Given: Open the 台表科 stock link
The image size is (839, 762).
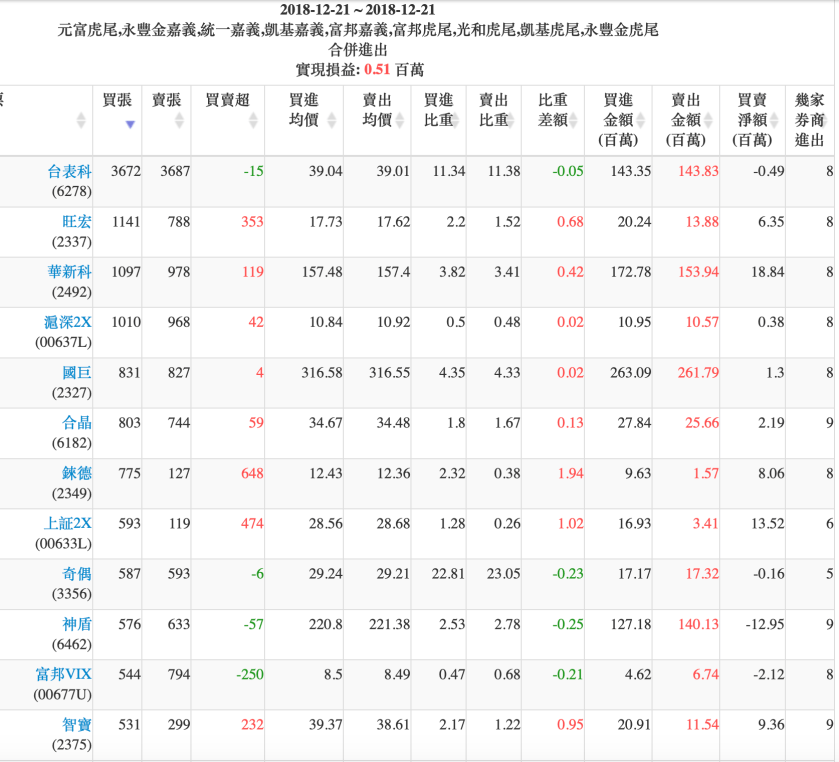Looking at the screenshot, I should click(70, 172).
